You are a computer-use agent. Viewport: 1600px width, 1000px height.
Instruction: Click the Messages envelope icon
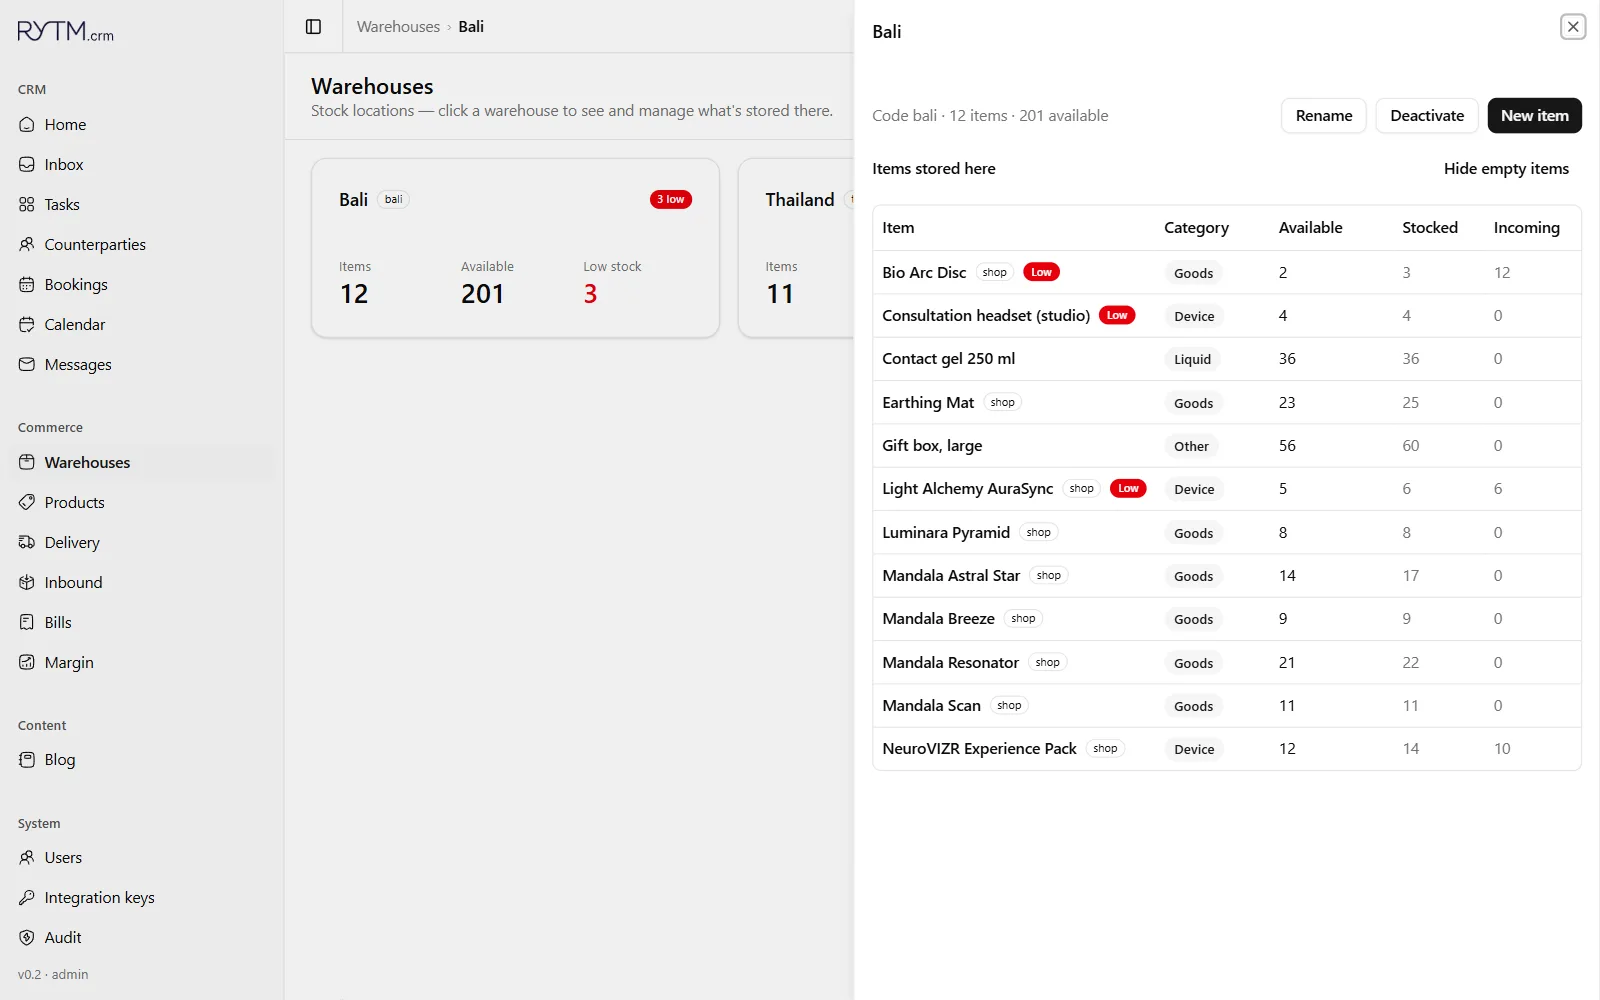27,365
